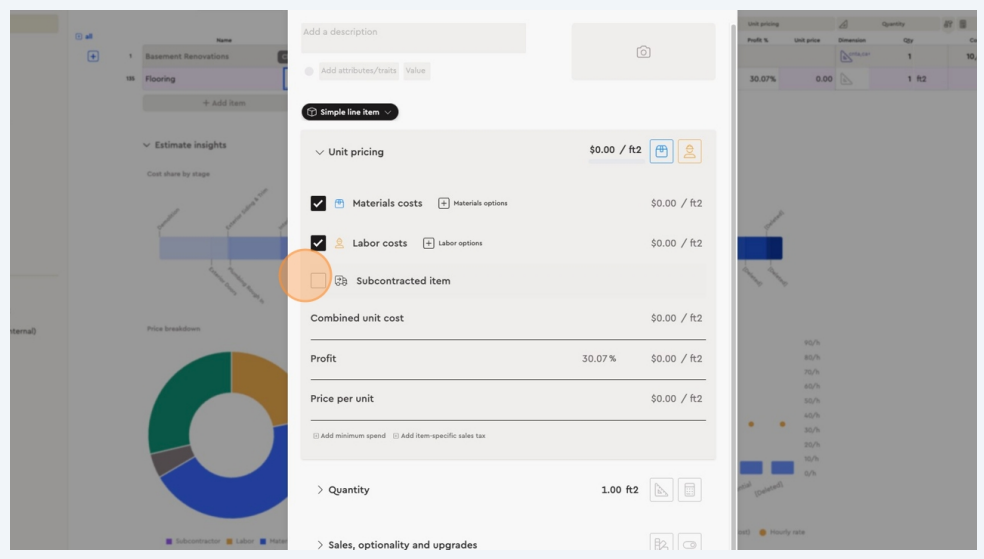Click the Add attributes/traits field
The height and width of the screenshot is (559, 984).
tap(358, 70)
